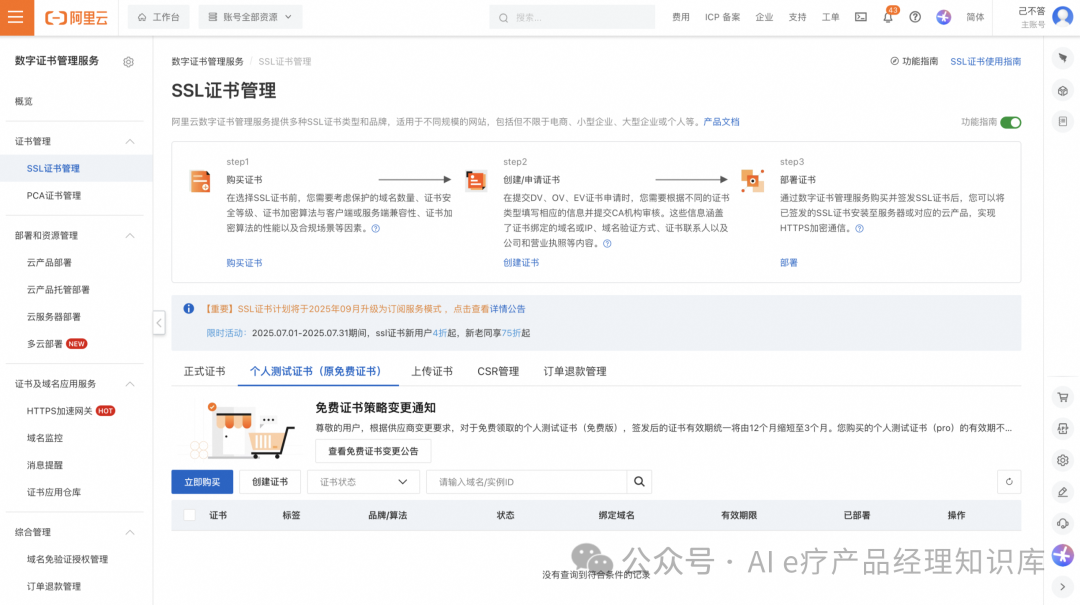
Task: Switch to the 上传证书 tab
Action: click(x=432, y=371)
